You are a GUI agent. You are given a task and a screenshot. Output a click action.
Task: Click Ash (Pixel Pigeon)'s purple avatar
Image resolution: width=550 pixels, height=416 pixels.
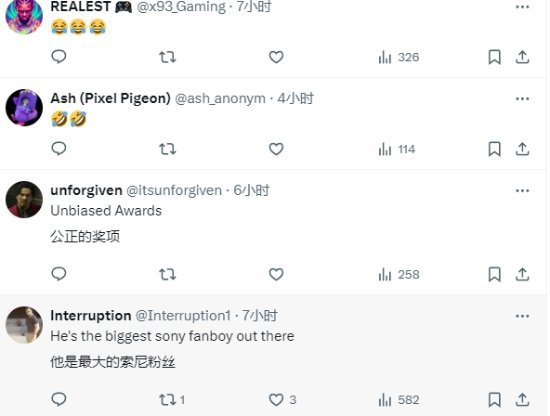click(24, 108)
